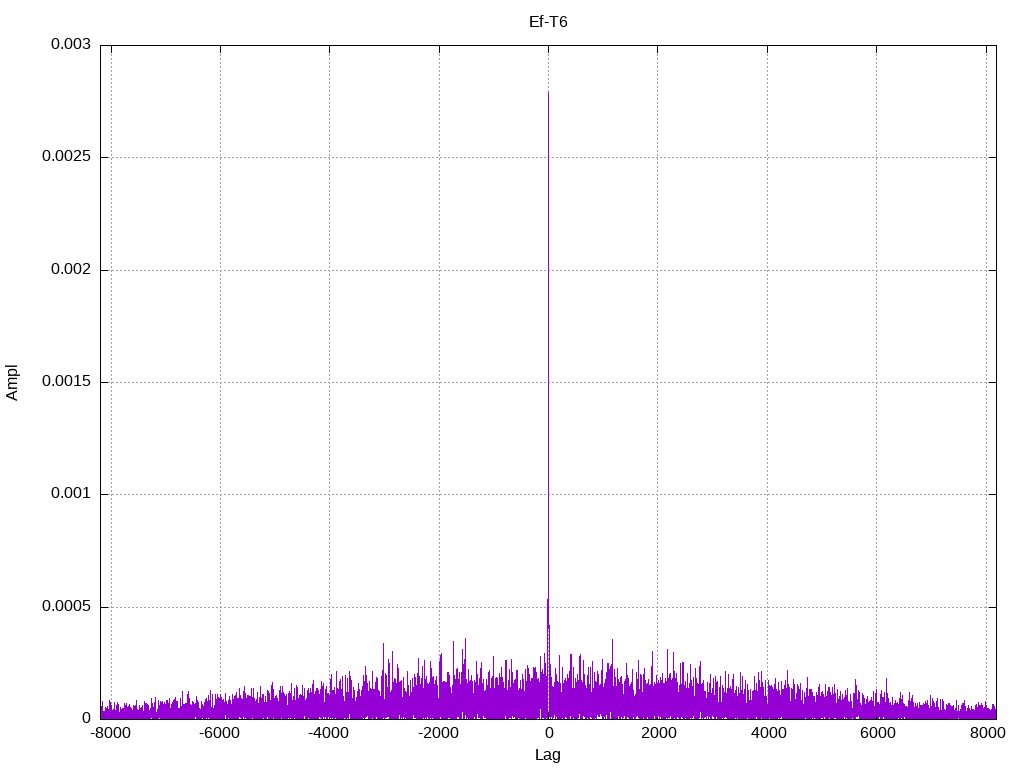1024x768 pixels.
Task: Click the y-axis tick label 0.002
Action: point(71,269)
